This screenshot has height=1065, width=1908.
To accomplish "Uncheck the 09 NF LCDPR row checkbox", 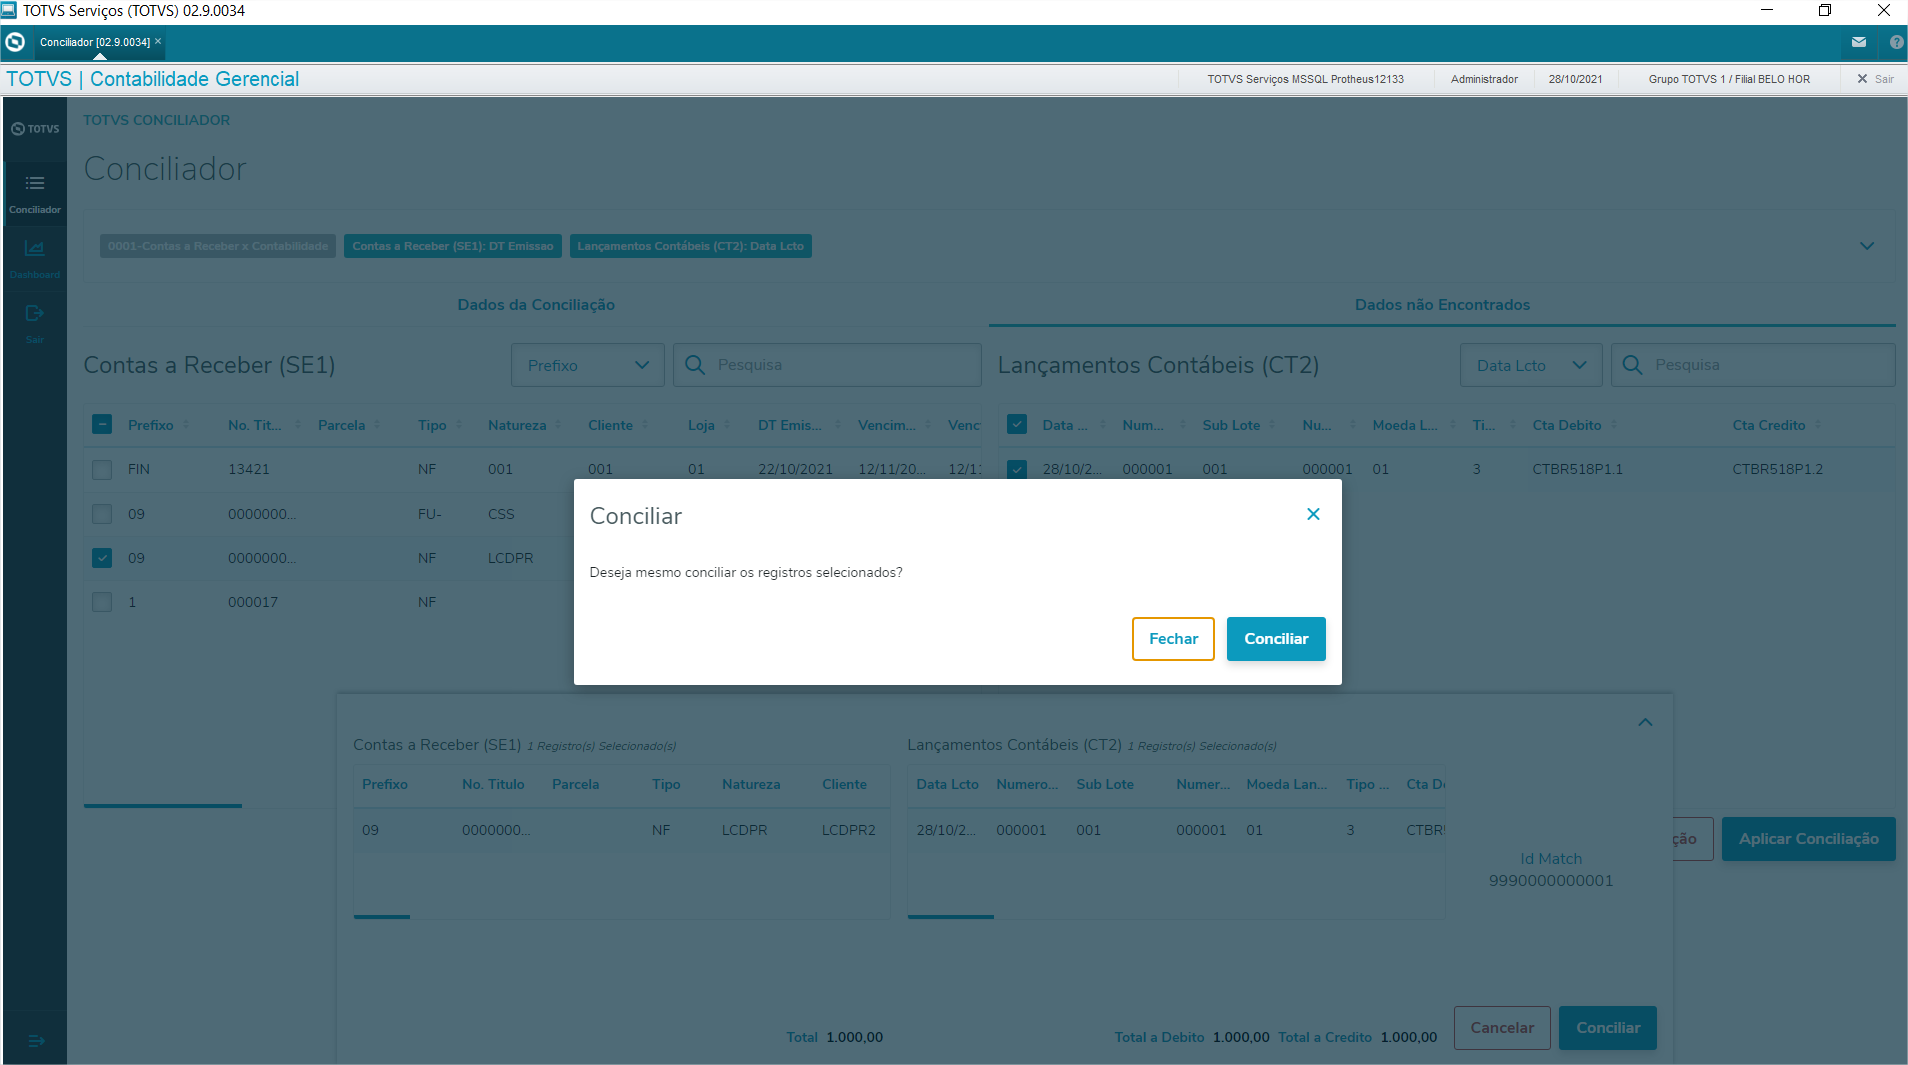I will tap(102, 558).
